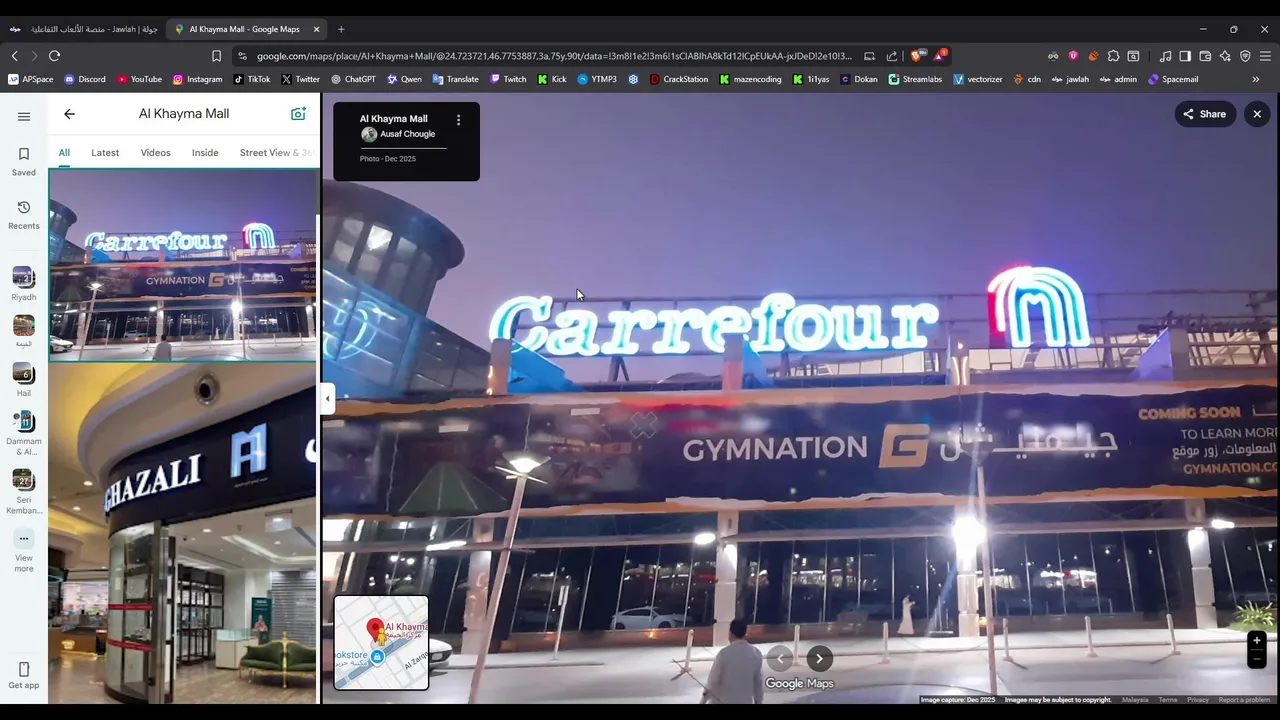Switch to the Jawlah browser tab
This screenshot has height=720, width=1280.
pos(84,29)
